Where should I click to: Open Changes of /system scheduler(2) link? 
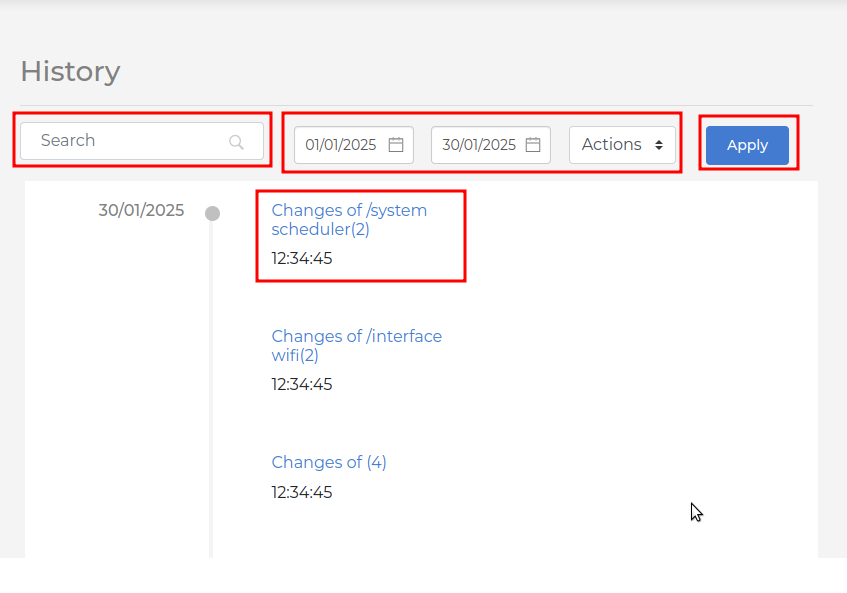pyautogui.click(x=349, y=220)
